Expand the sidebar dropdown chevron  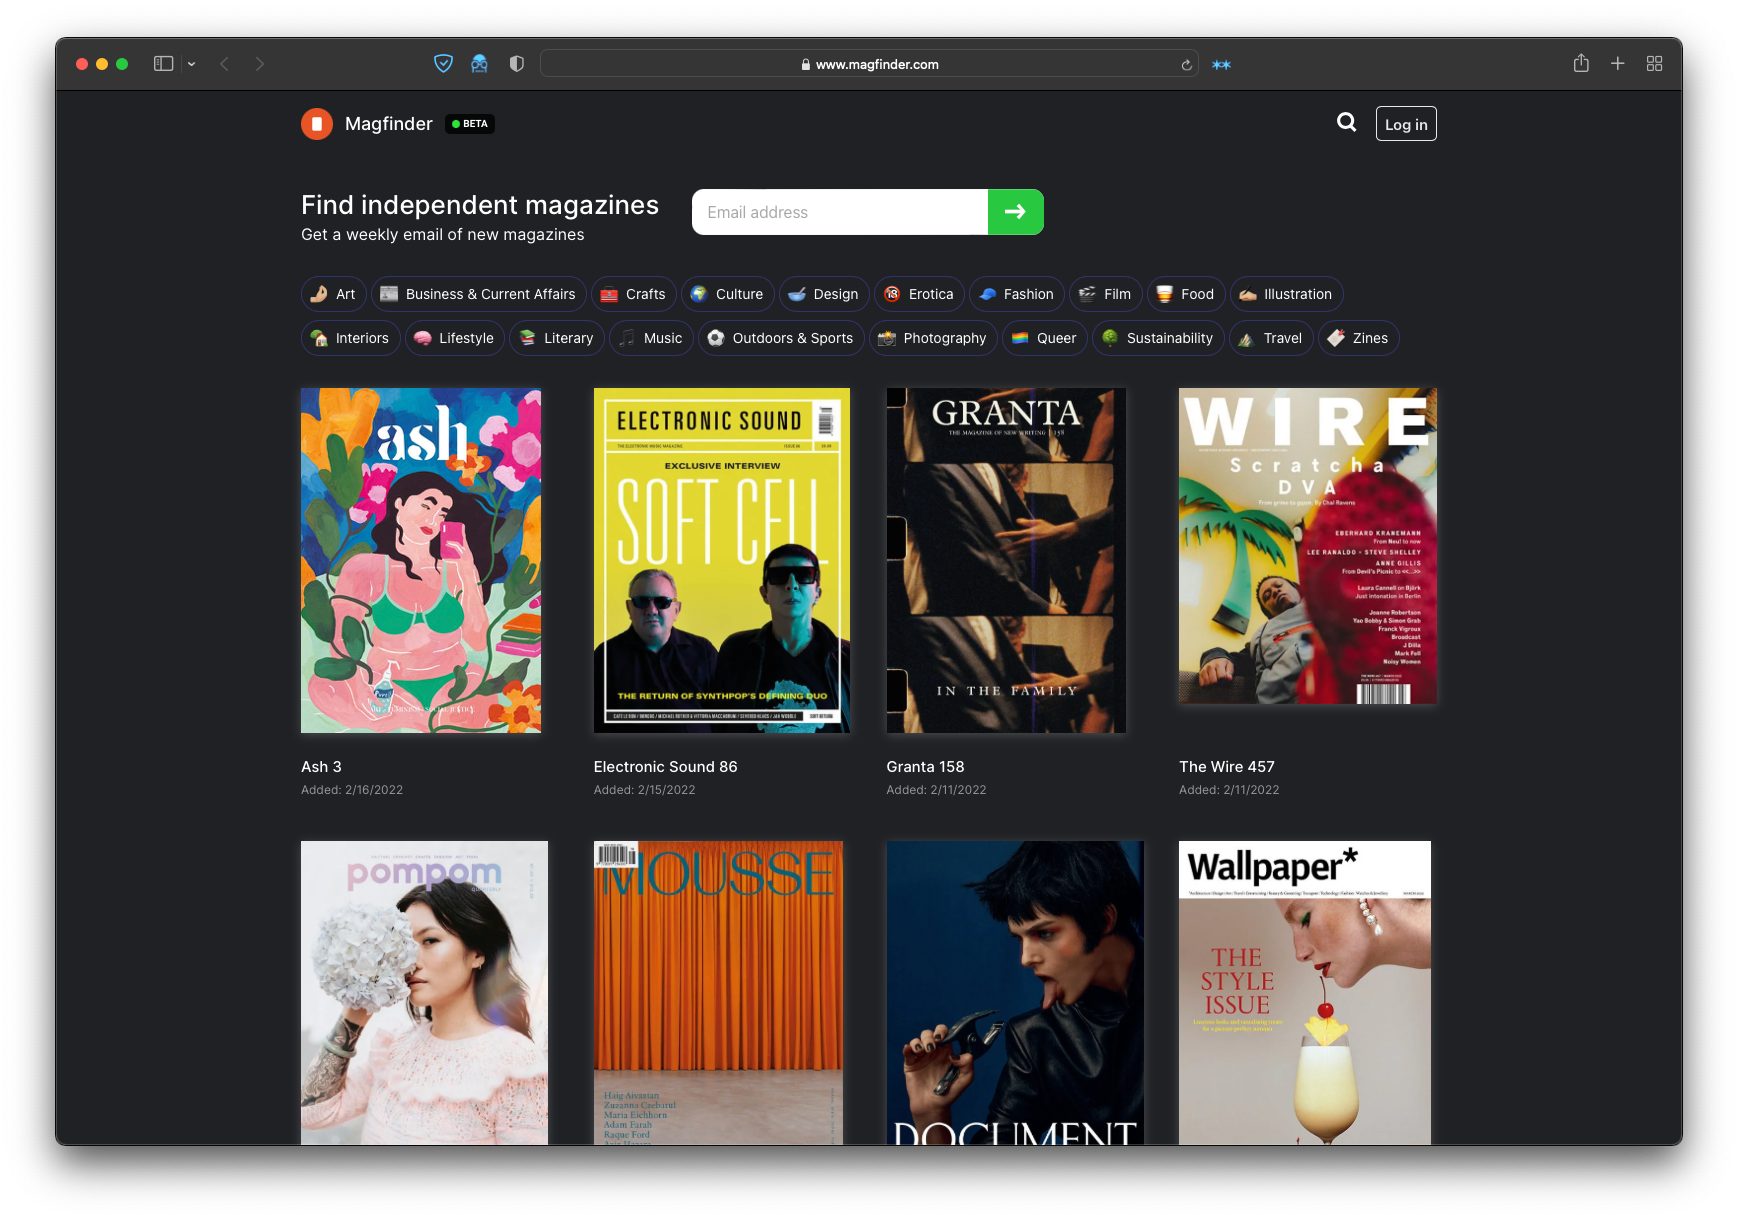[191, 64]
